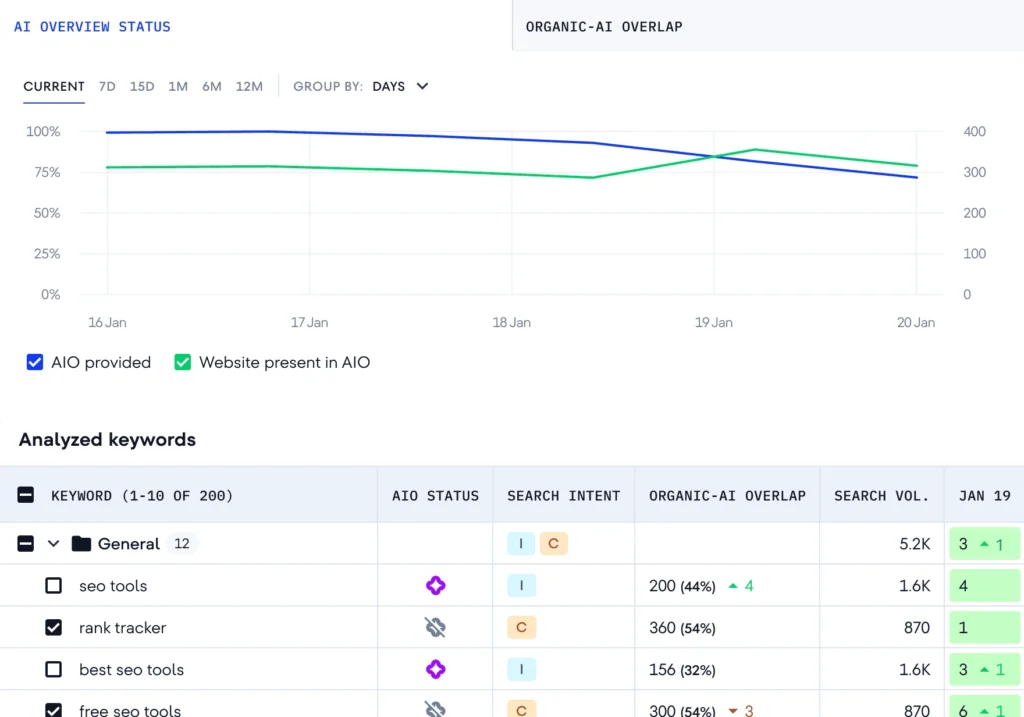The width and height of the screenshot is (1024, 717).
Task: Disable the "AIO provided" legend checkbox
Action: [x=35, y=362]
